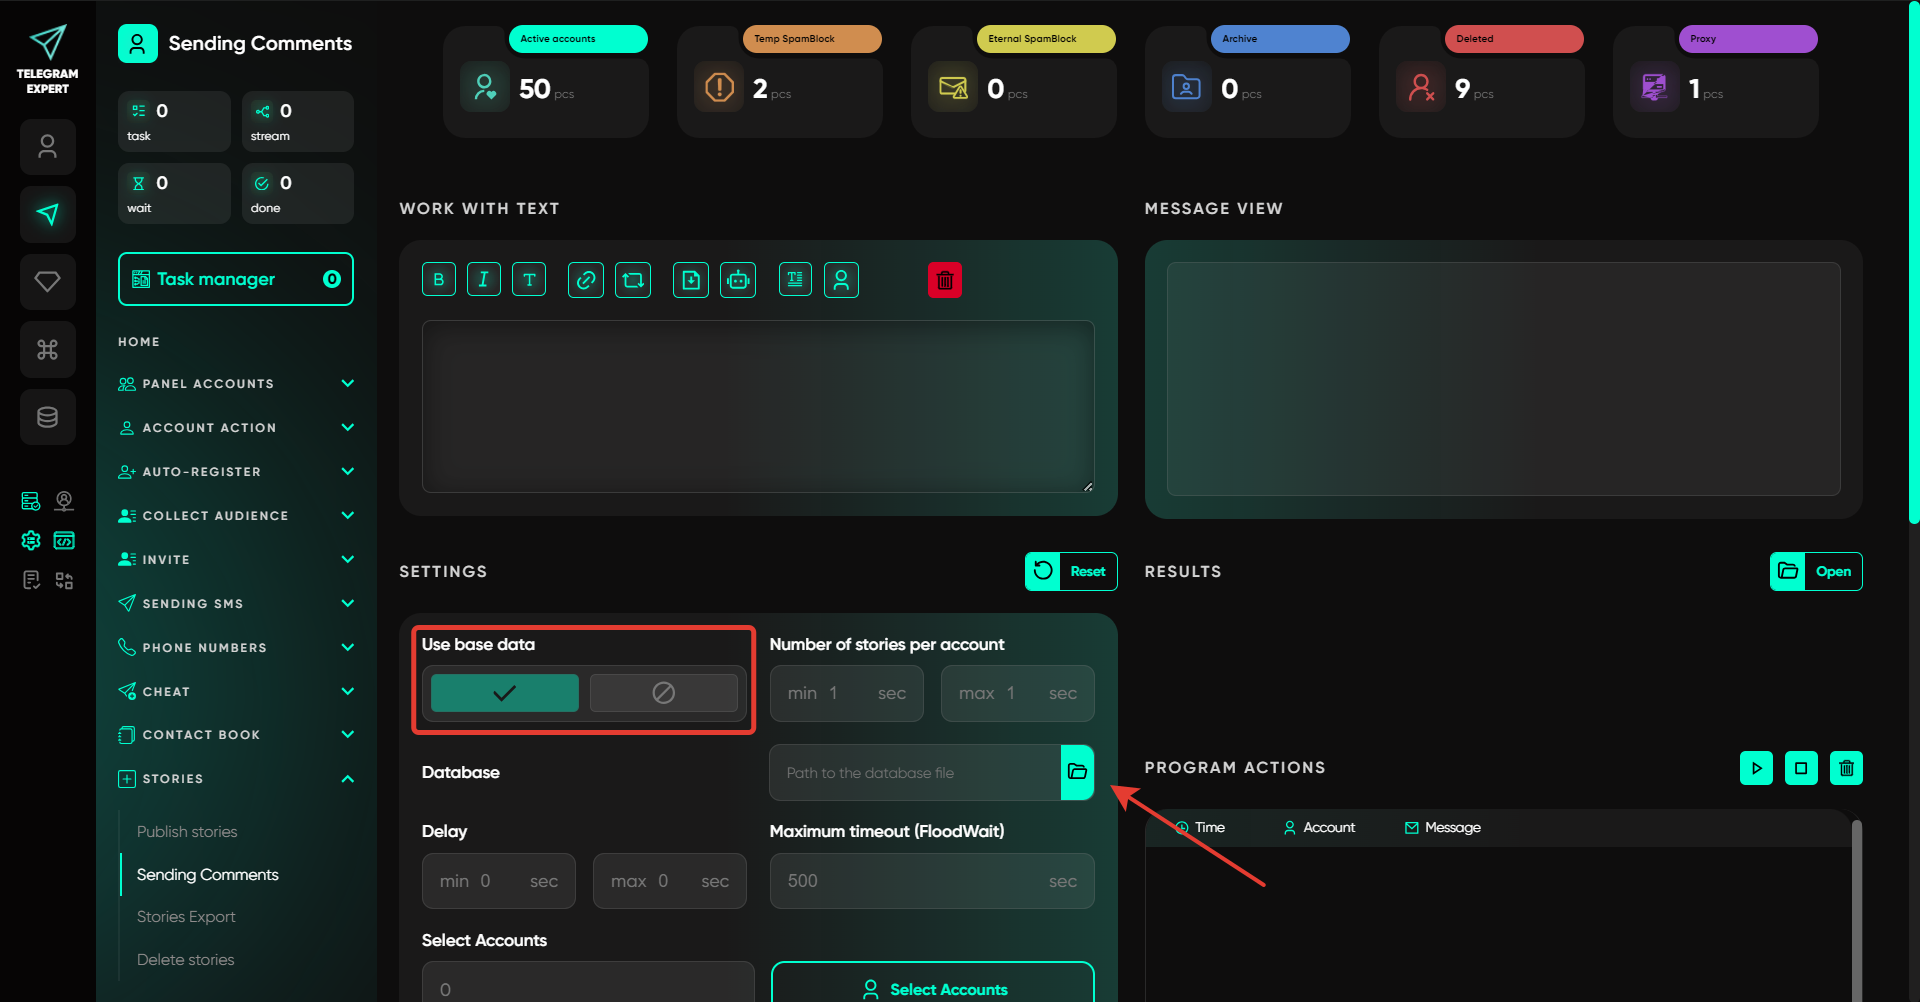
Task: Click the Italic formatting icon
Action: [x=484, y=280]
